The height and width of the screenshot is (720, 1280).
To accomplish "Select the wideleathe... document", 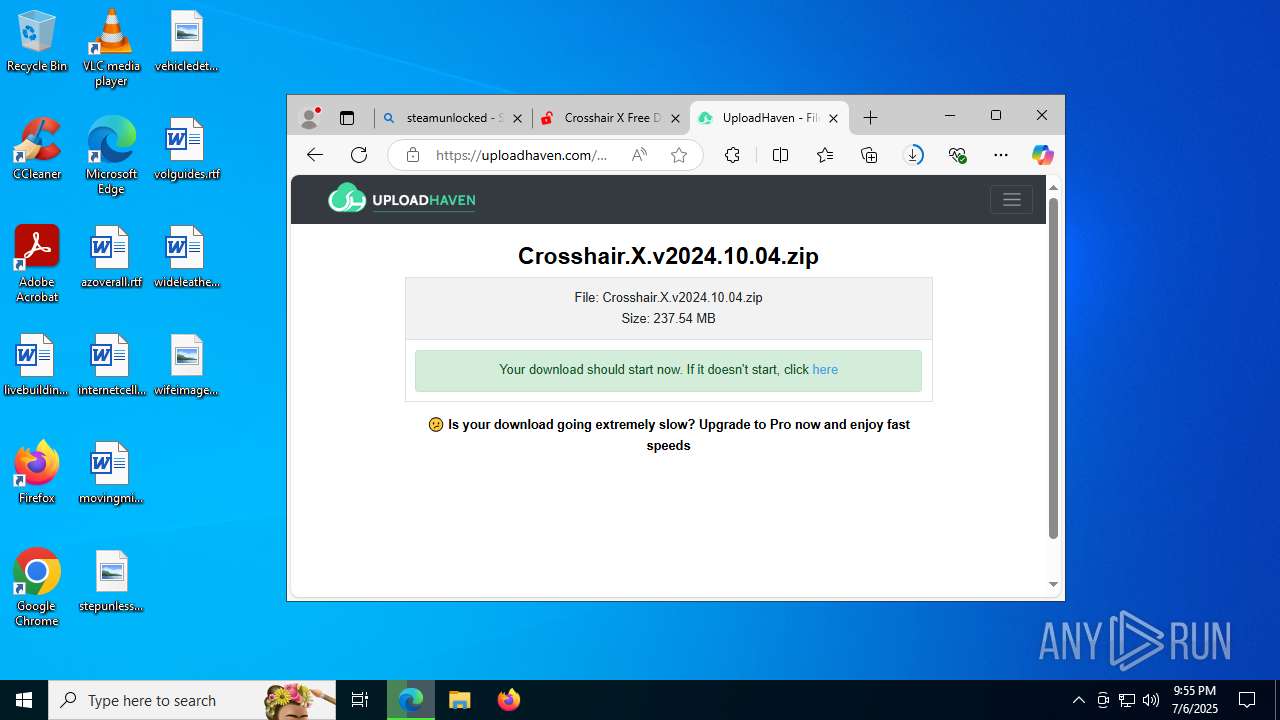I will click(x=186, y=257).
